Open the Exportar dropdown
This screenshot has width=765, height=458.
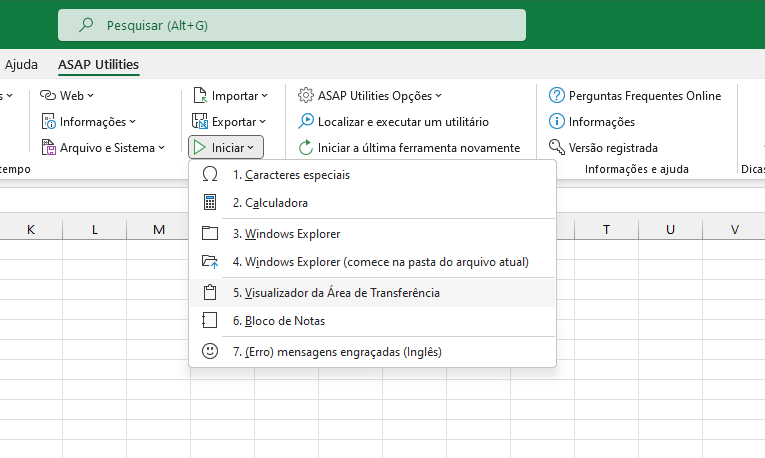(229, 121)
